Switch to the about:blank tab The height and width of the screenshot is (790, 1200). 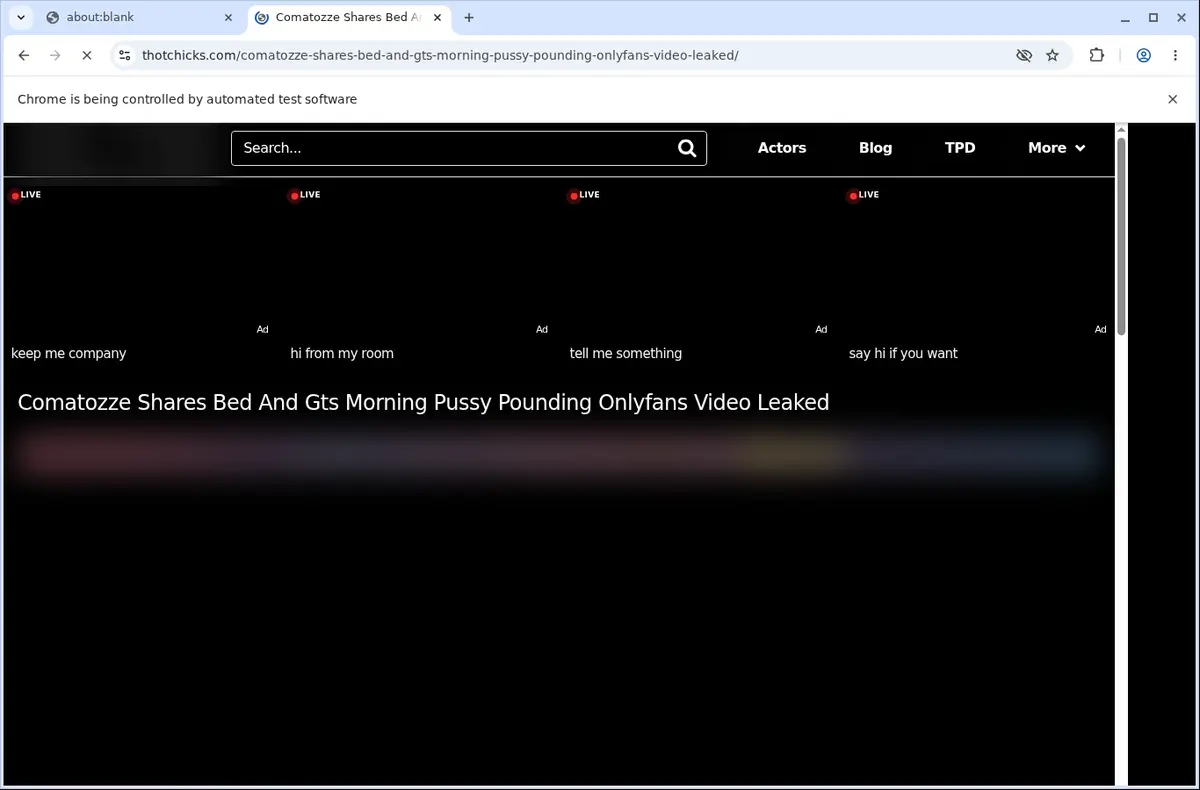(x=138, y=17)
